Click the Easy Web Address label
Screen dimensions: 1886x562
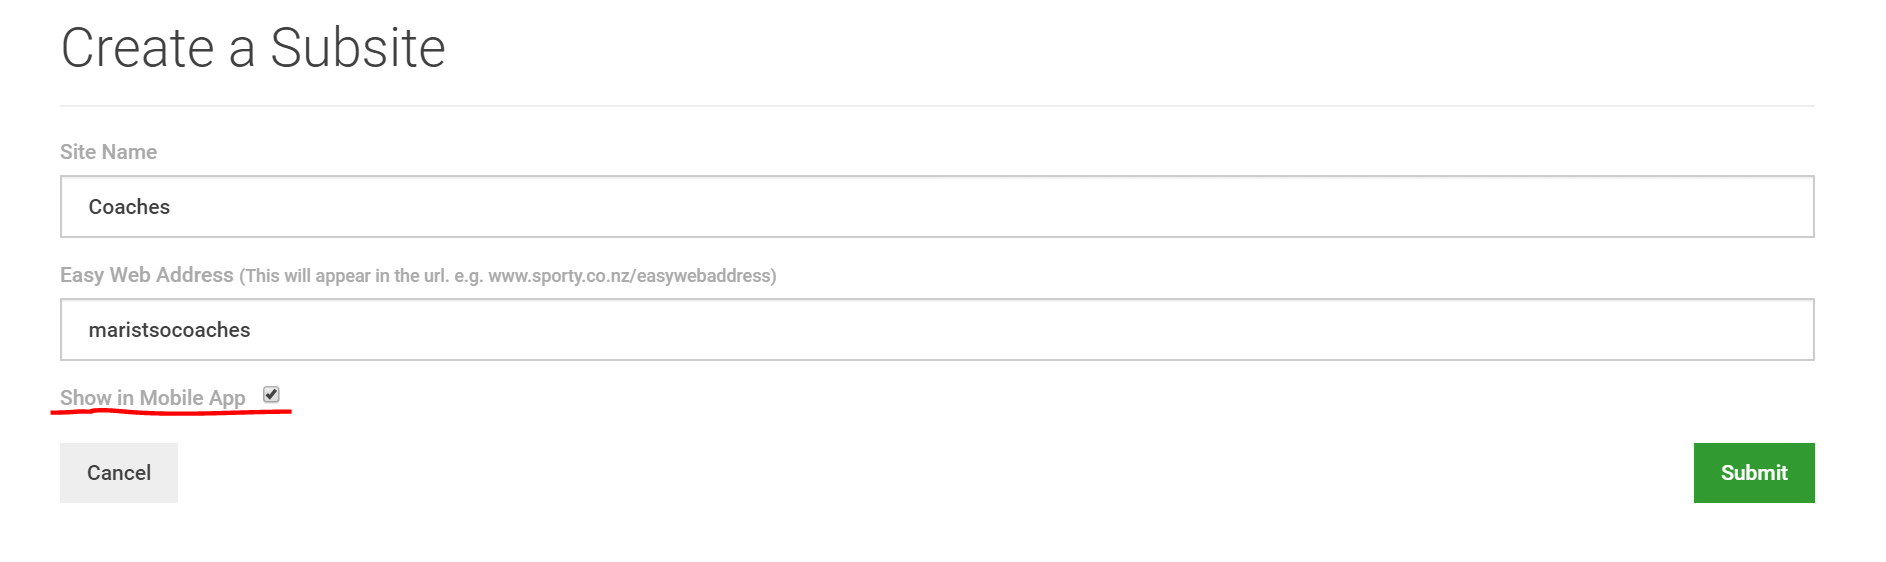[x=147, y=275]
